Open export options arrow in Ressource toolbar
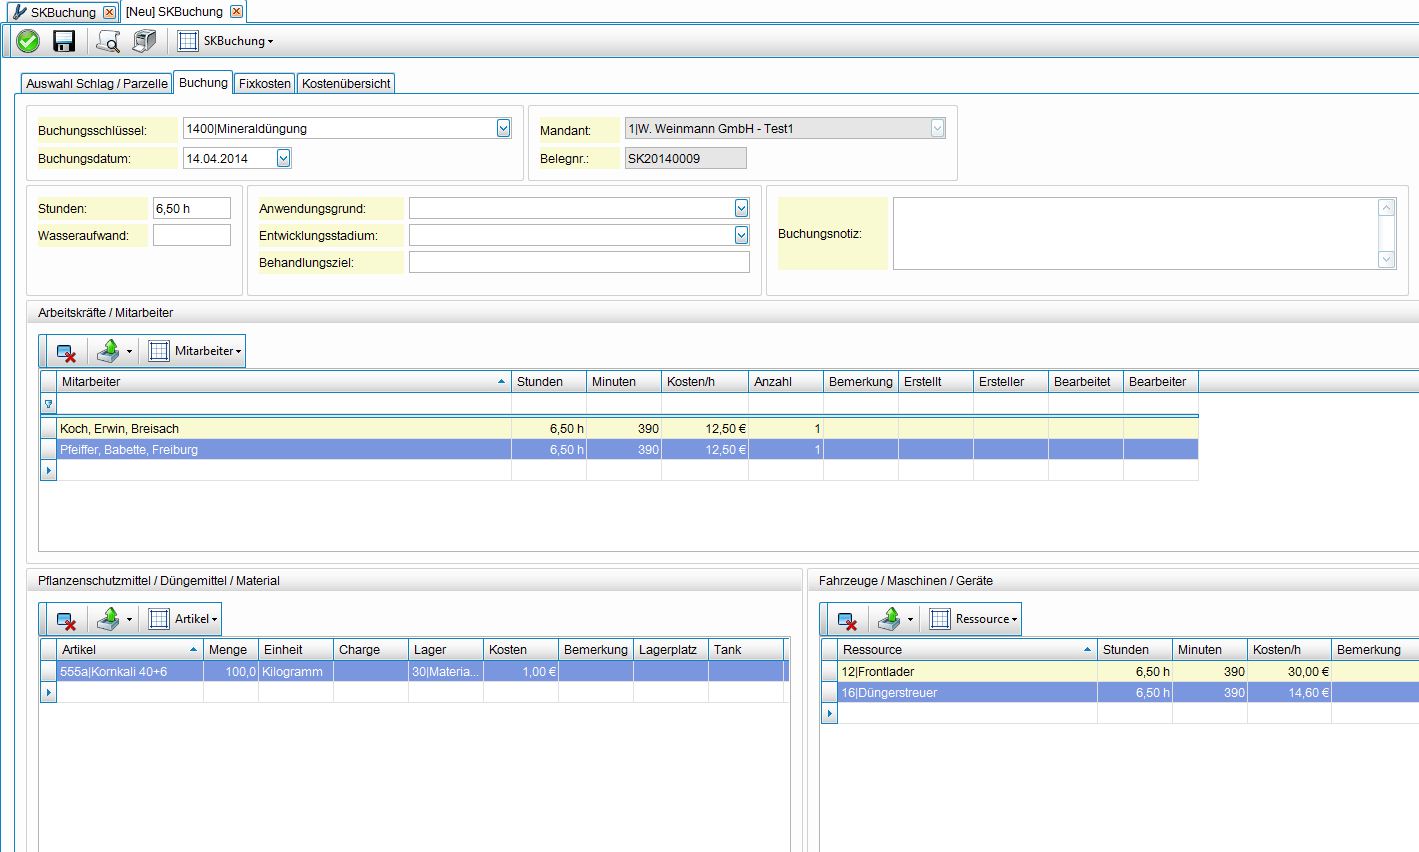 coord(910,620)
